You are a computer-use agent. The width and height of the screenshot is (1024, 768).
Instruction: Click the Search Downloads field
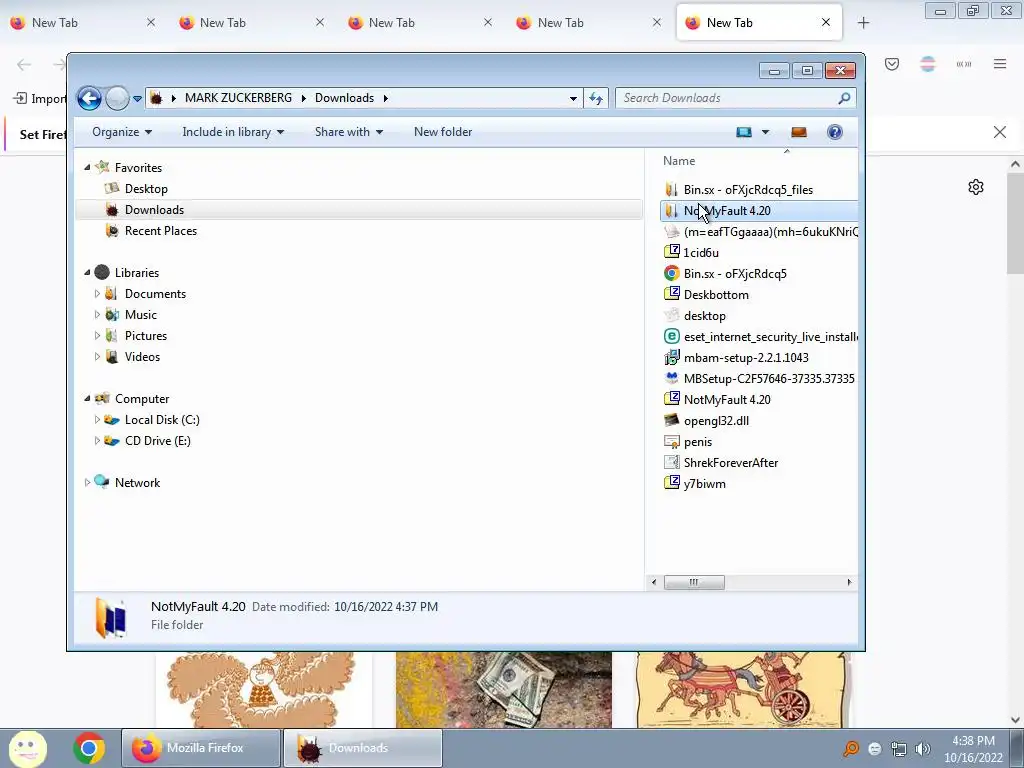coord(735,98)
